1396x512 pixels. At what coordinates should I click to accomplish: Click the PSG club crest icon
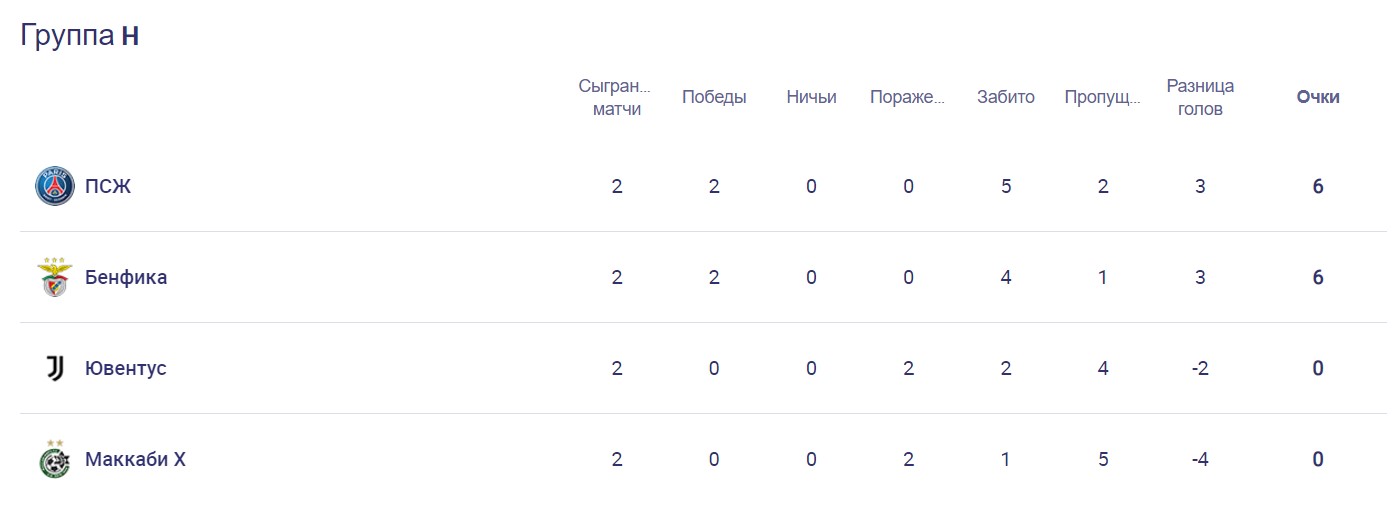point(55,187)
